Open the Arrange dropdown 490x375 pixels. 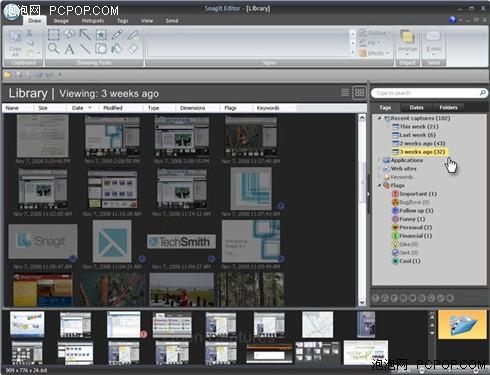click(x=407, y=43)
